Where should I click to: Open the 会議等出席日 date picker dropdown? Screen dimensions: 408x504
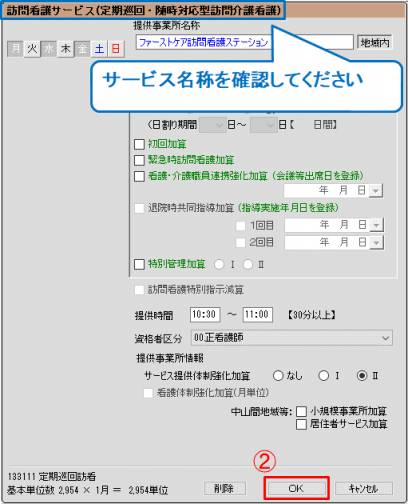click(x=376, y=191)
